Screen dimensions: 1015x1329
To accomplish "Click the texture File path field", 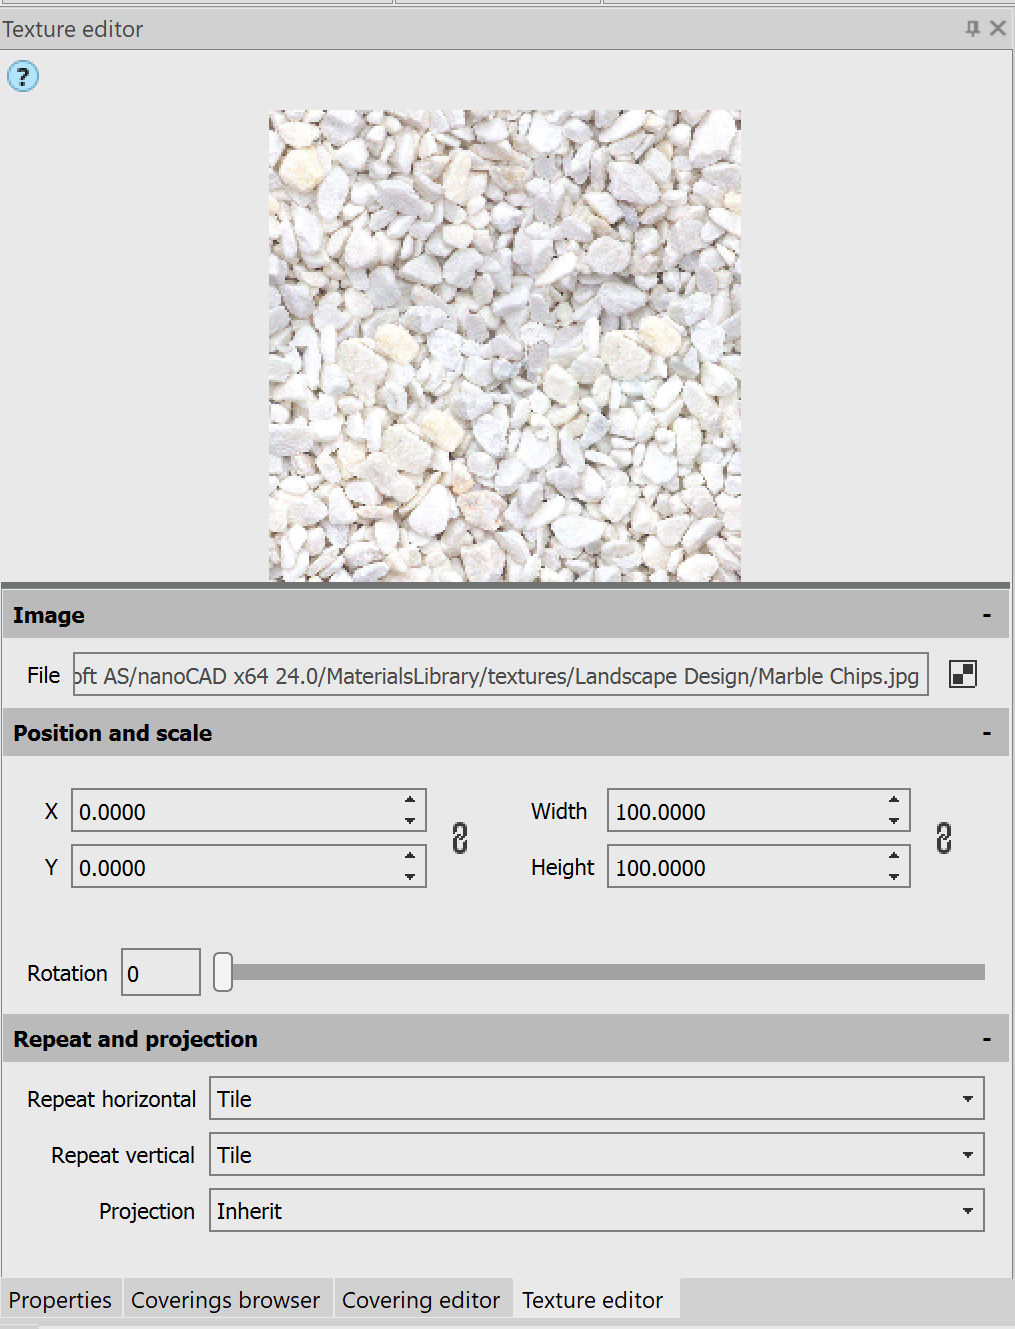I will pos(500,676).
